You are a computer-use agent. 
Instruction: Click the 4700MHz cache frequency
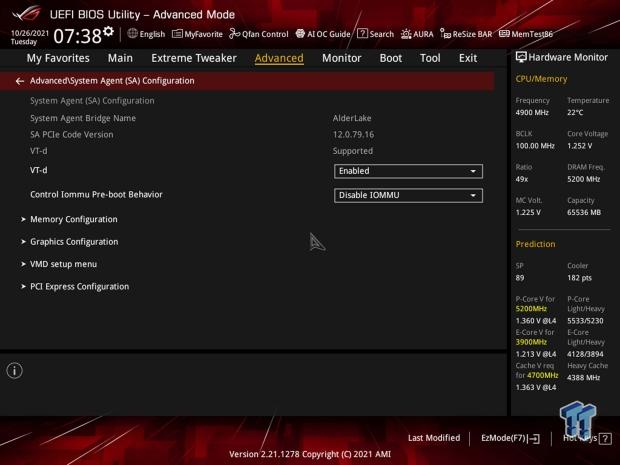(x=542, y=375)
